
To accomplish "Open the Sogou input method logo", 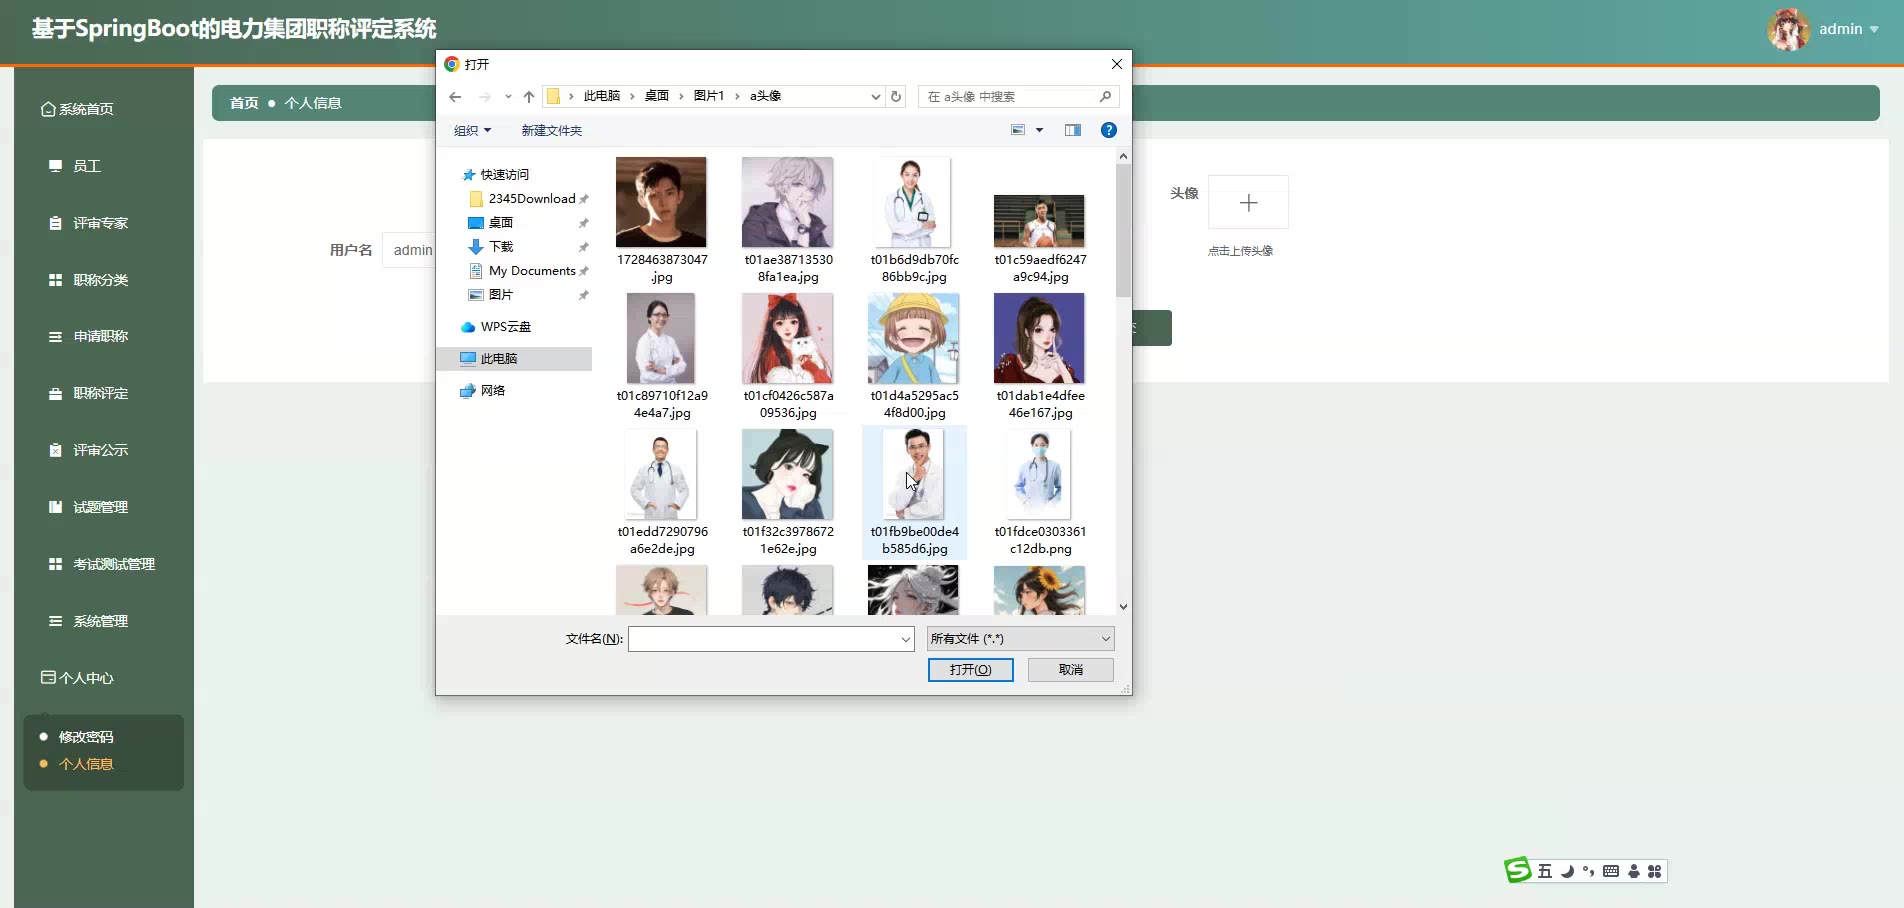I will click(1517, 871).
